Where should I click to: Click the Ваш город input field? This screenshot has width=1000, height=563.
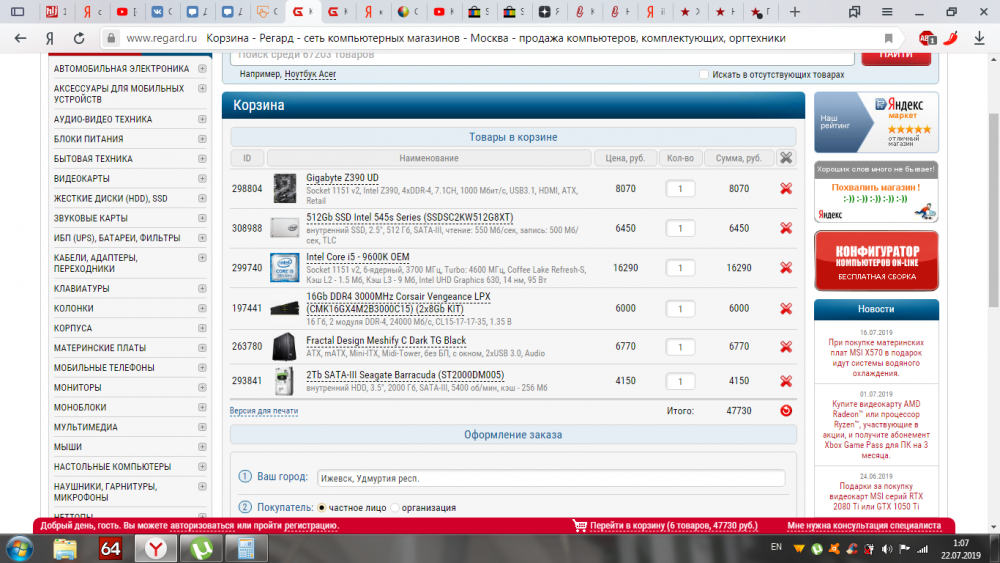click(x=551, y=478)
